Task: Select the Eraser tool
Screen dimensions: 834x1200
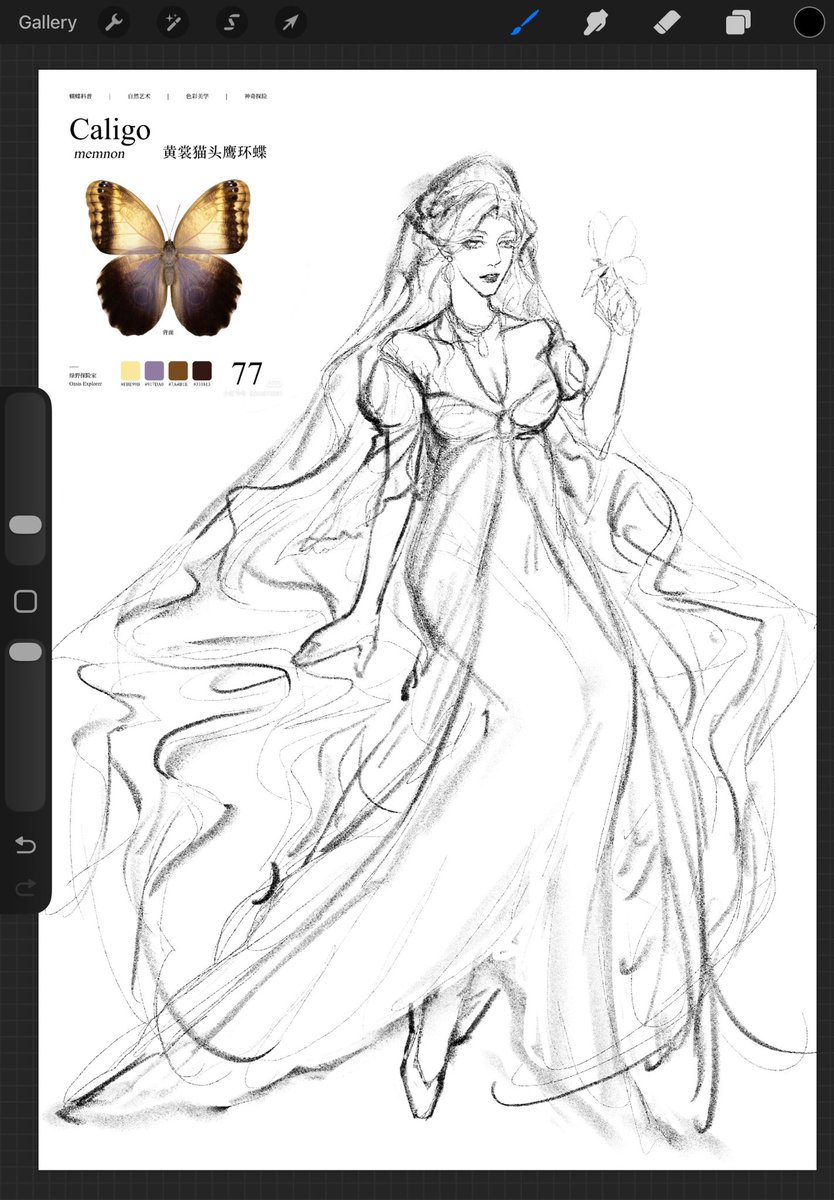Action: click(667, 22)
